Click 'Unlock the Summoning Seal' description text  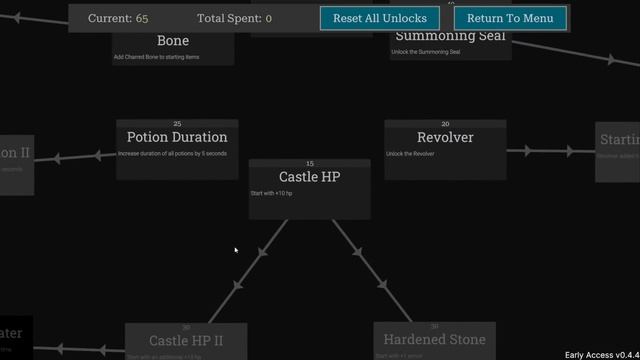coord(426,52)
